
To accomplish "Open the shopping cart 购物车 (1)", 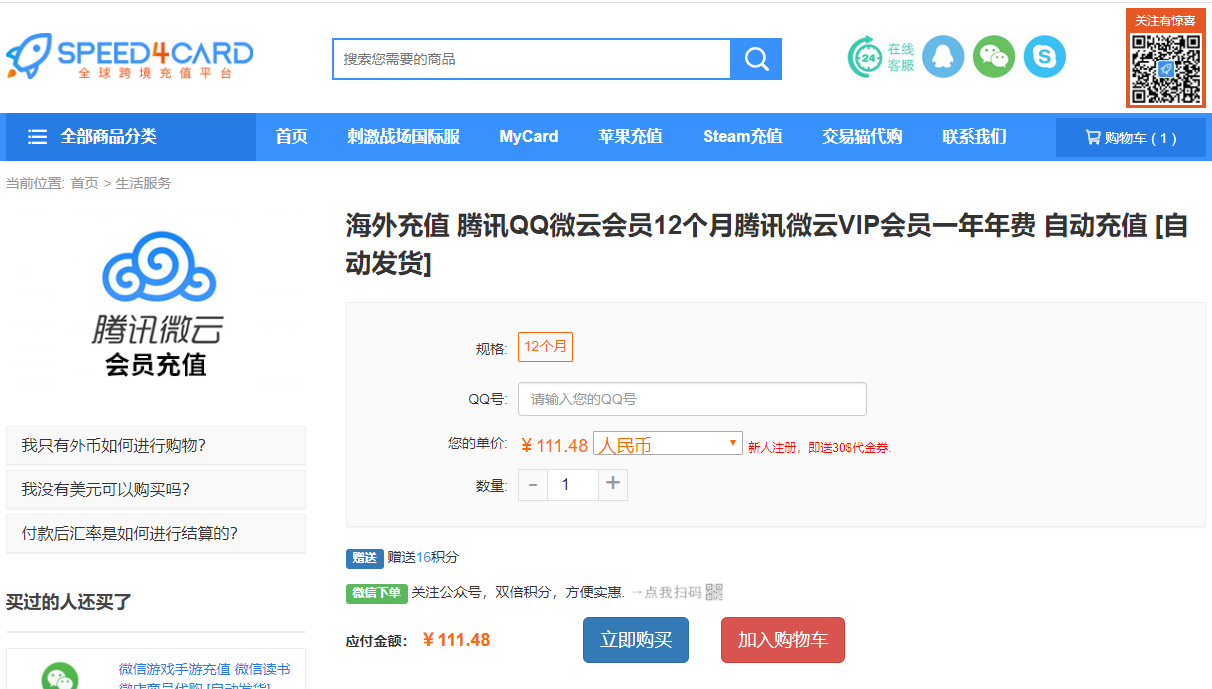I will pos(1131,138).
